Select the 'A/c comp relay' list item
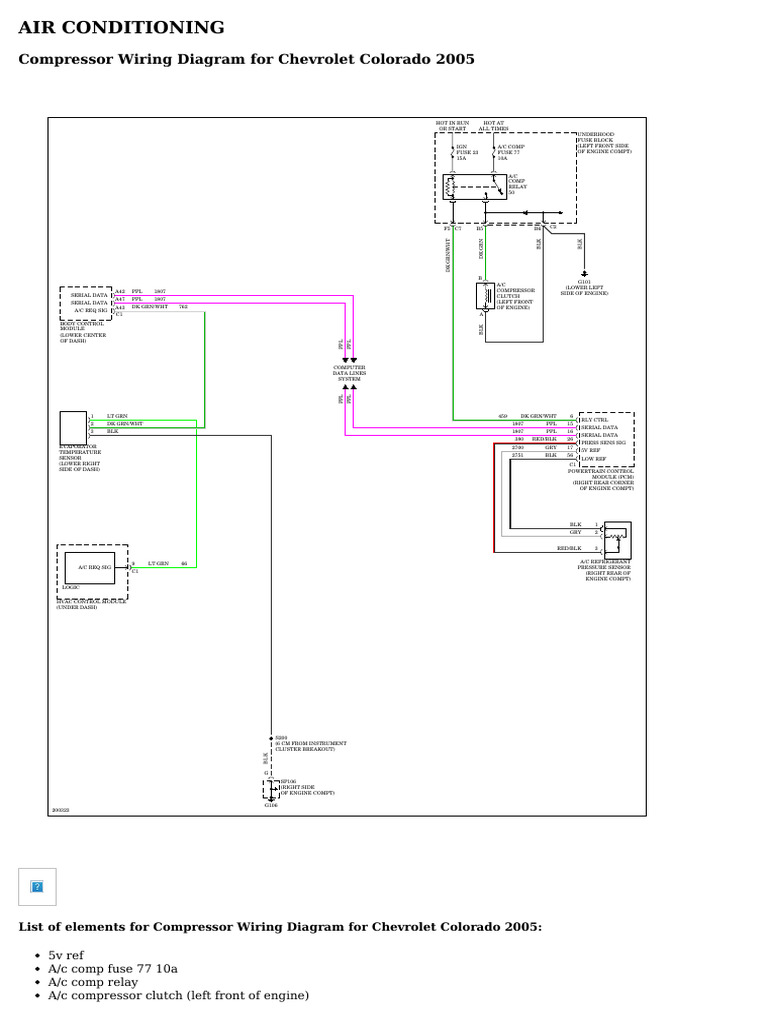 (93, 982)
